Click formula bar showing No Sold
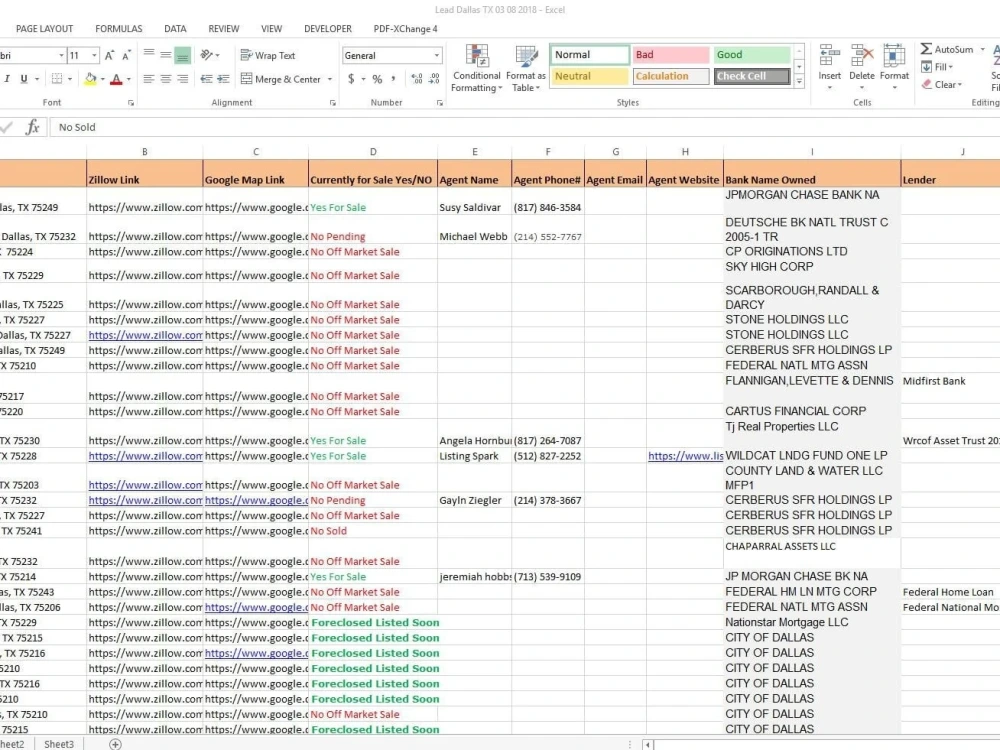Screen dimensions: 1000x750 [x=525, y=127]
